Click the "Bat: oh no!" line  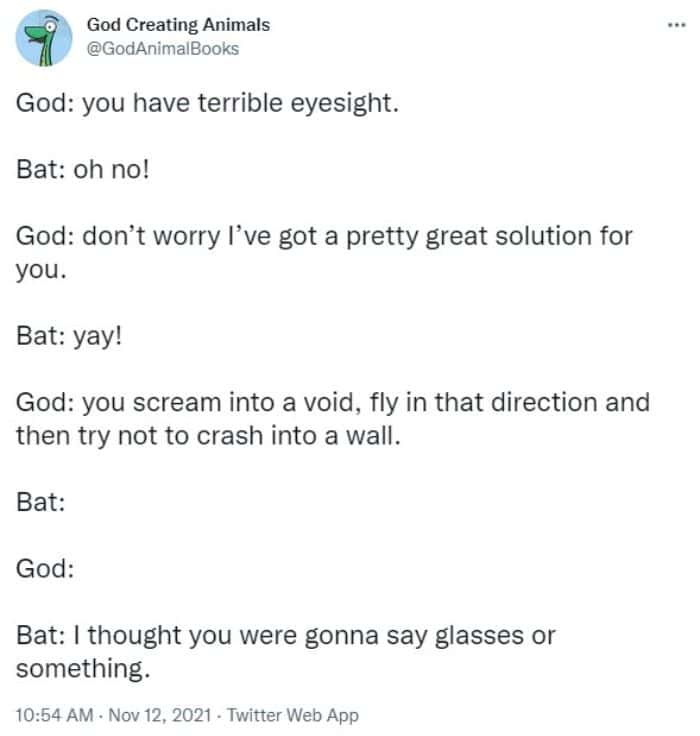83,170
